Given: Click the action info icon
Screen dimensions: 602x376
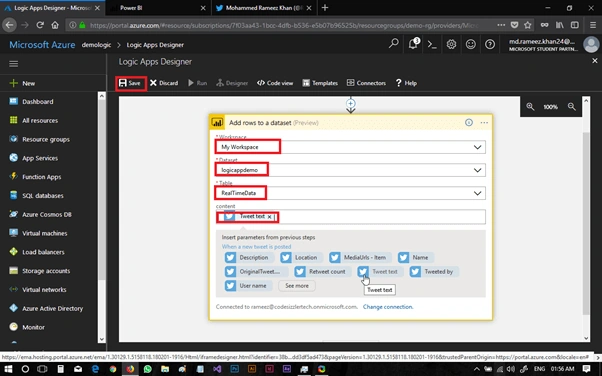Looking at the screenshot, I should [469, 123].
